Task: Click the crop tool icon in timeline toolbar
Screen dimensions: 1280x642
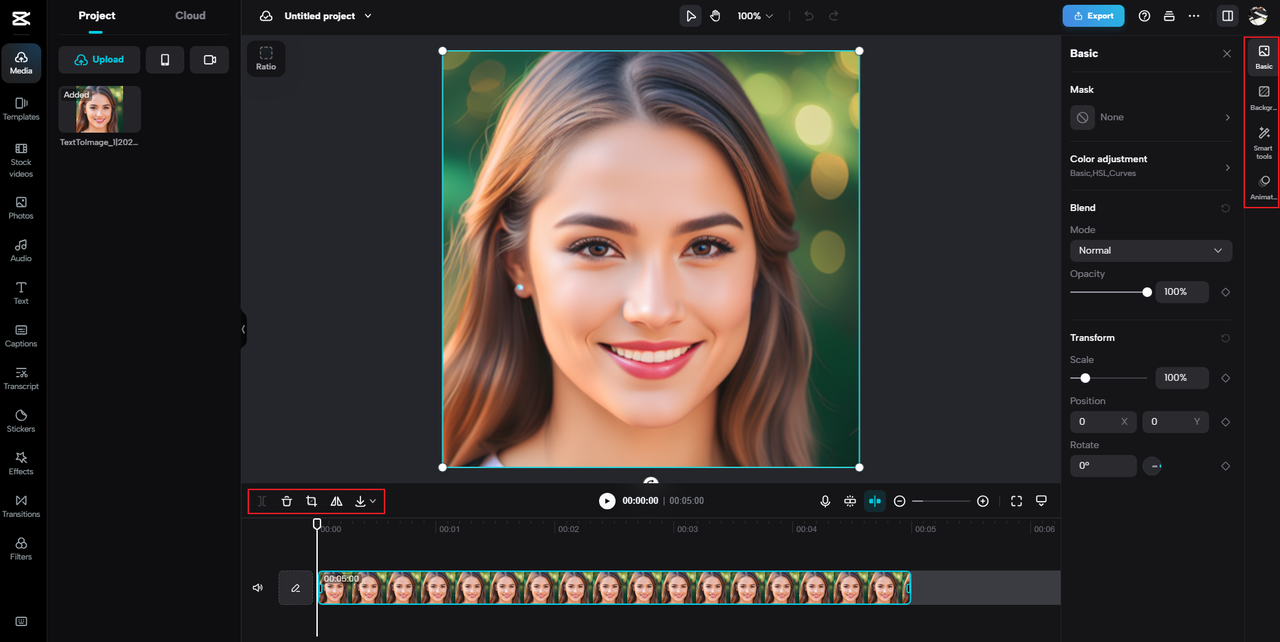Action: tap(311, 501)
